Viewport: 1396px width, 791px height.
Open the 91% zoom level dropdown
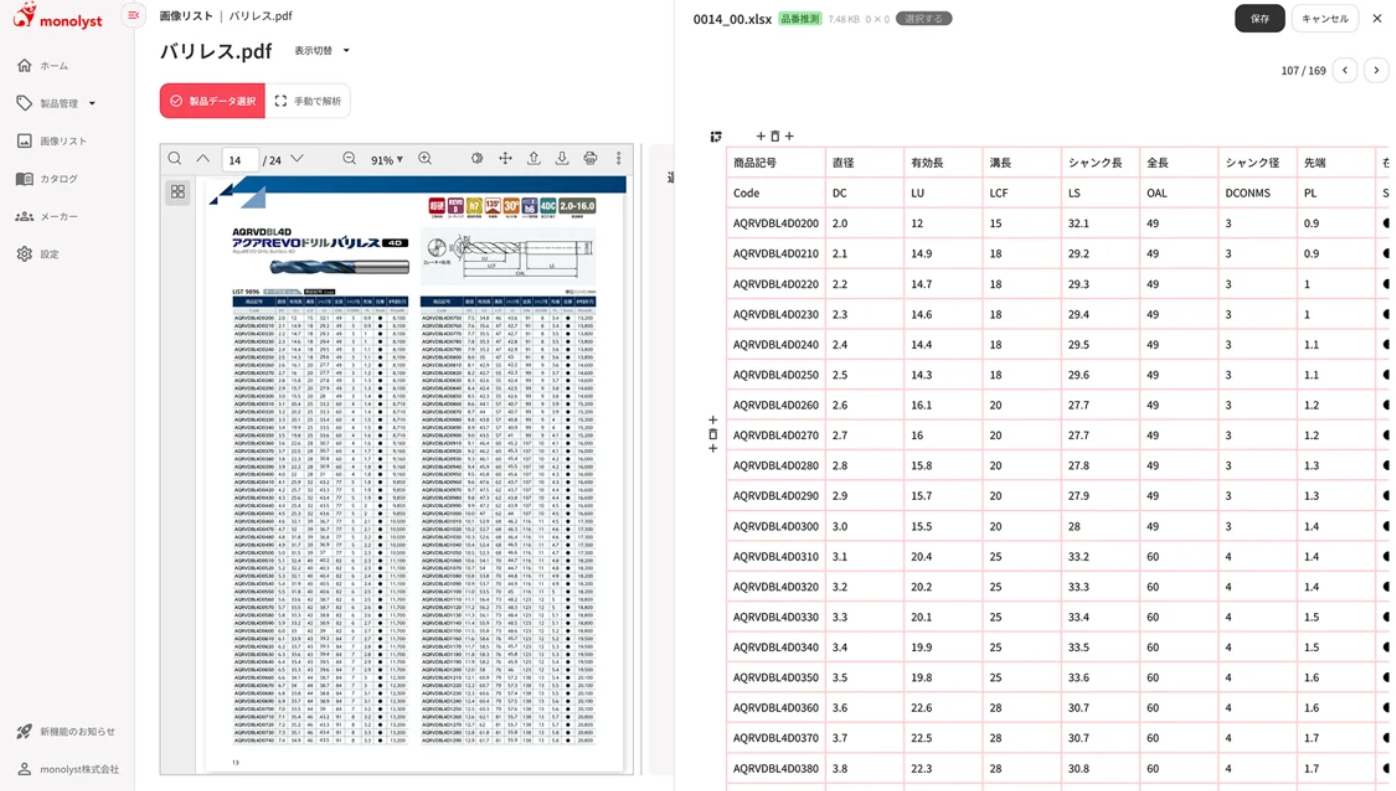pyautogui.click(x=387, y=160)
